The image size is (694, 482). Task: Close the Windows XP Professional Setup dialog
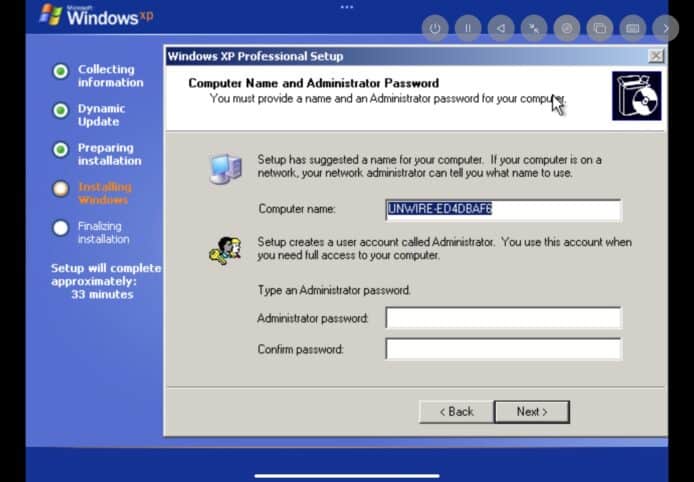click(x=656, y=57)
